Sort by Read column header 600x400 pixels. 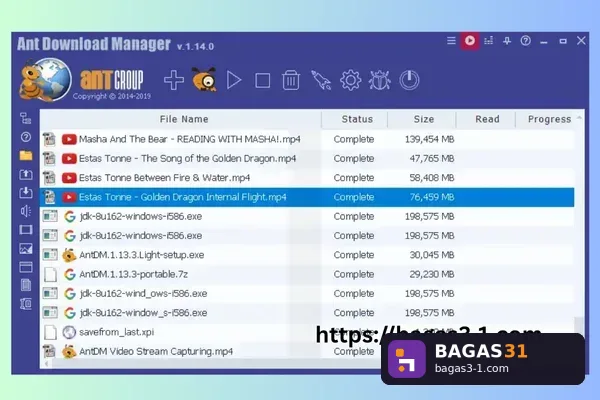coord(486,119)
